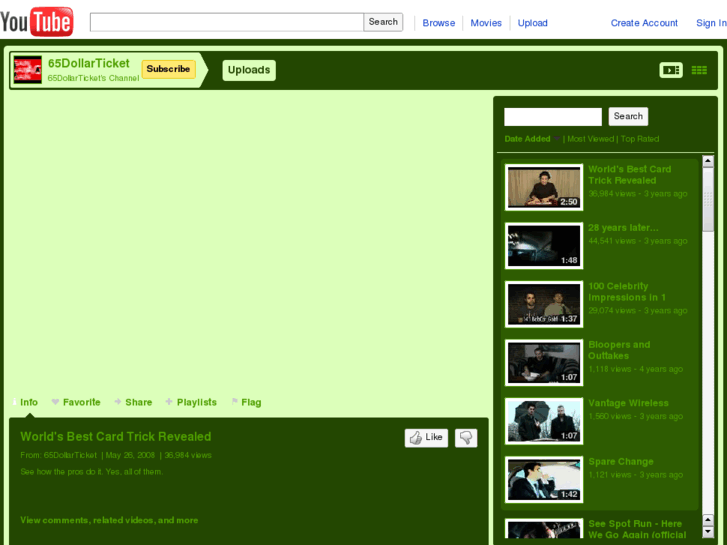Open the Flag tab label
The width and height of the screenshot is (727, 545).
click(x=251, y=402)
